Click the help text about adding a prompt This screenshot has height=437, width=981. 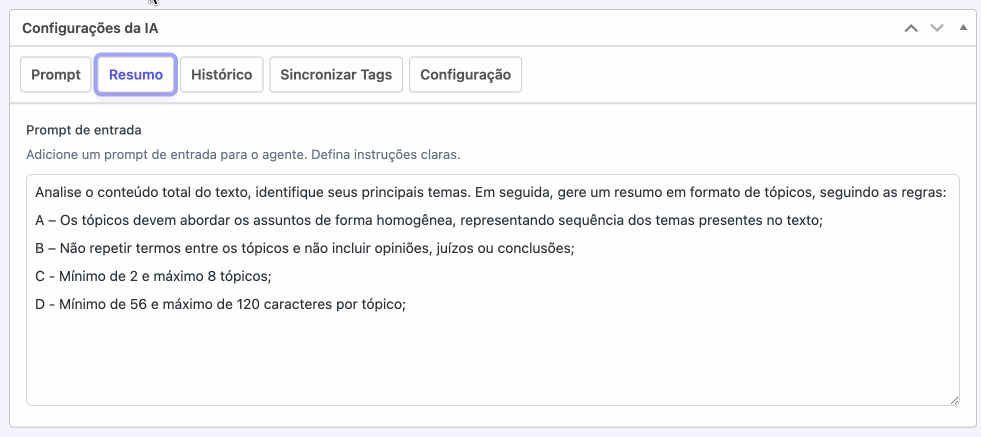243,155
